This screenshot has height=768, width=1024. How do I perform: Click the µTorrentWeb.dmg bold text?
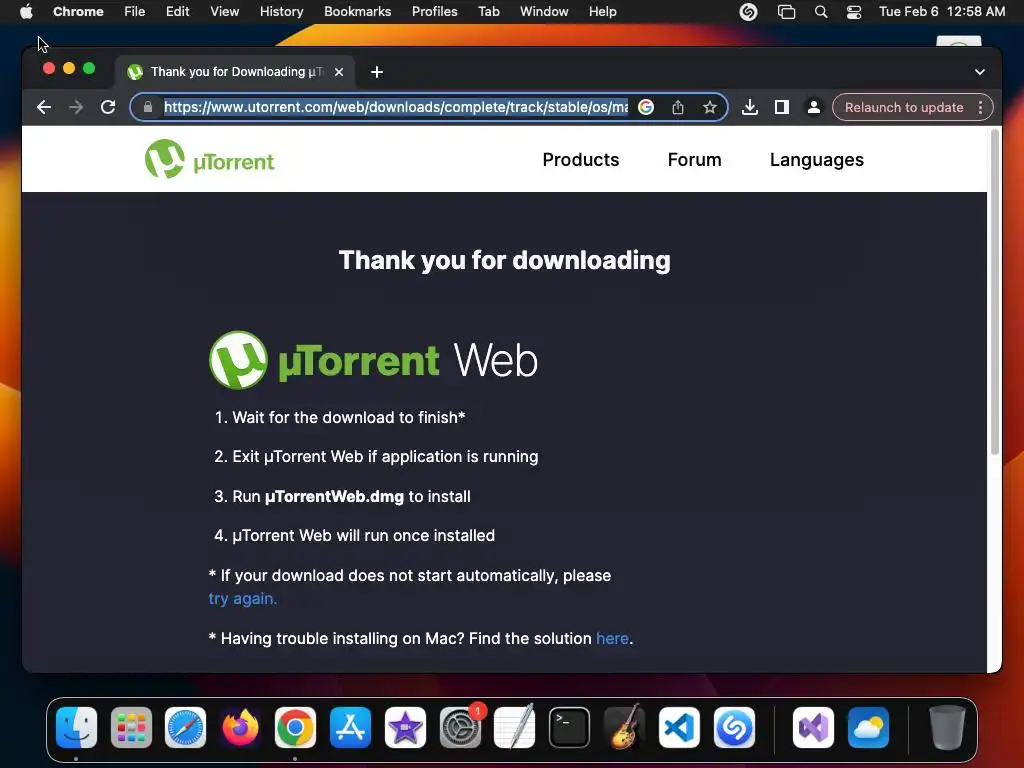(334, 496)
